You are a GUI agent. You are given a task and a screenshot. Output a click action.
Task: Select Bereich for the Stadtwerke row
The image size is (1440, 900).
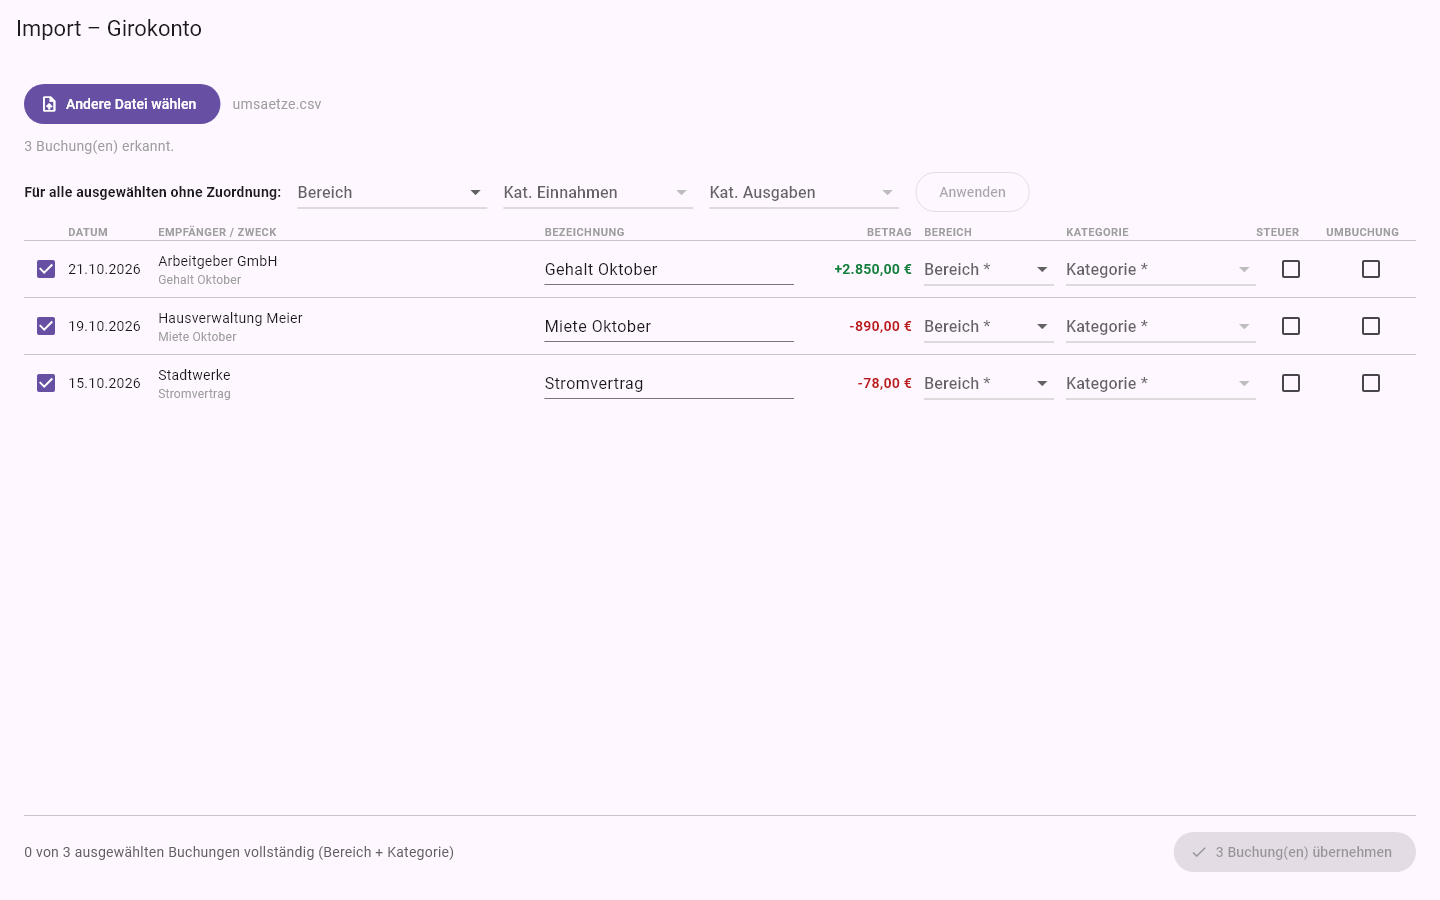coord(989,383)
